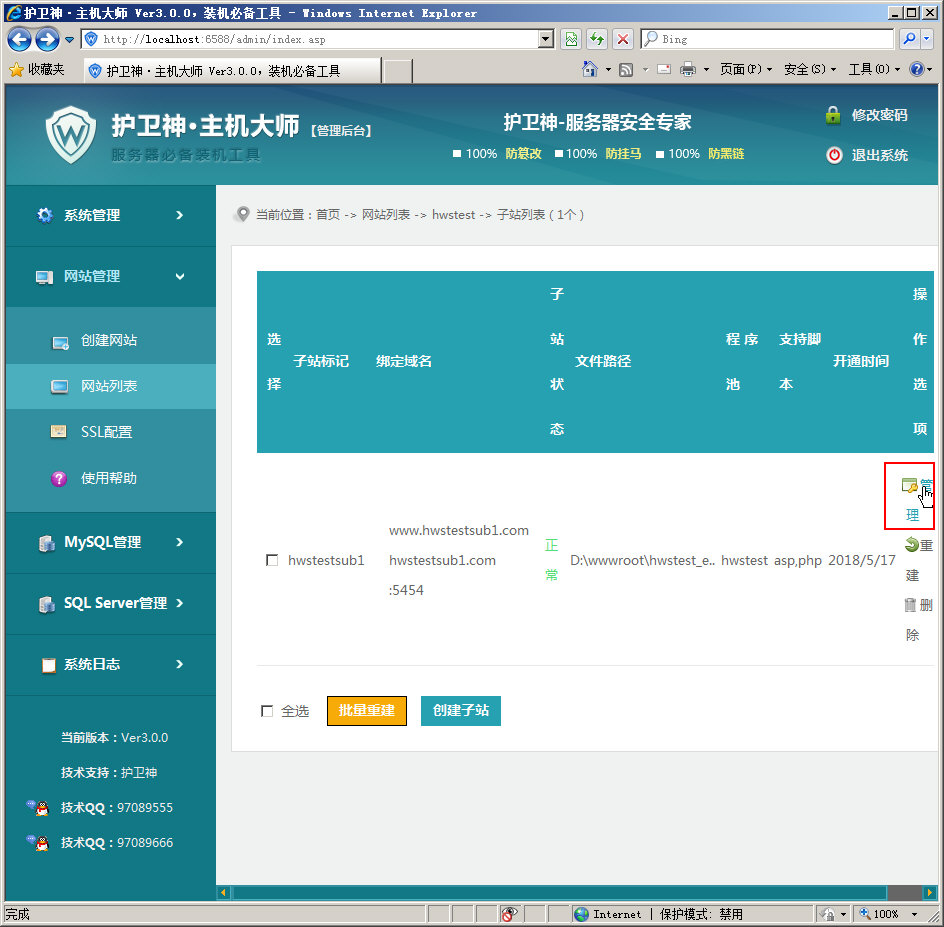Expand the SQL Server管理 section
This screenshot has width=944, height=927.
(x=110, y=603)
